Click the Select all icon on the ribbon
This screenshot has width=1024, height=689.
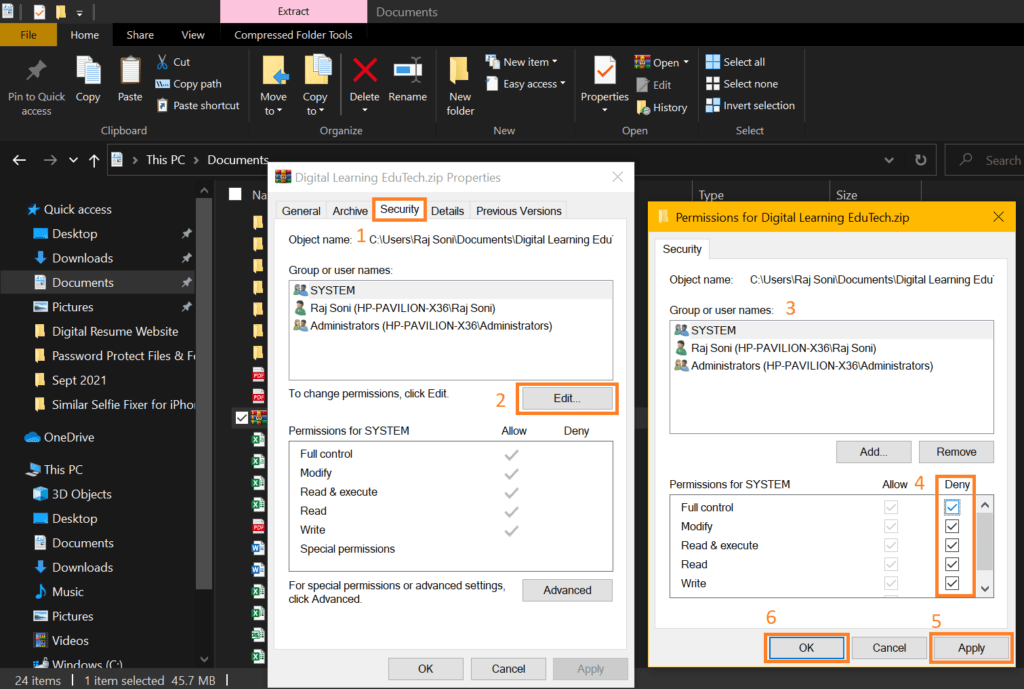tap(735, 61)
